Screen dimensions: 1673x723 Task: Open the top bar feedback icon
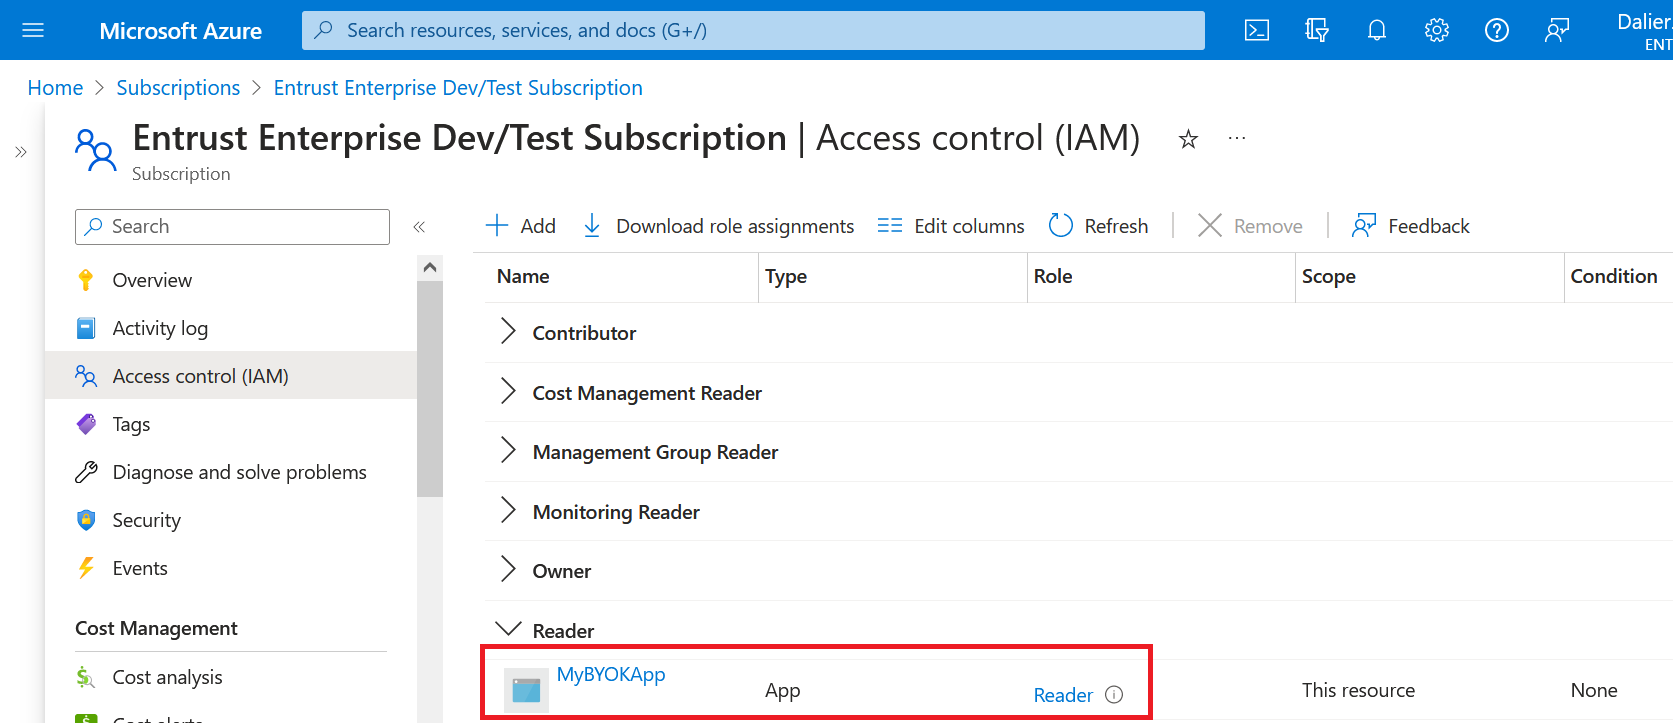pyautogui.click(x=1557, y=30)
